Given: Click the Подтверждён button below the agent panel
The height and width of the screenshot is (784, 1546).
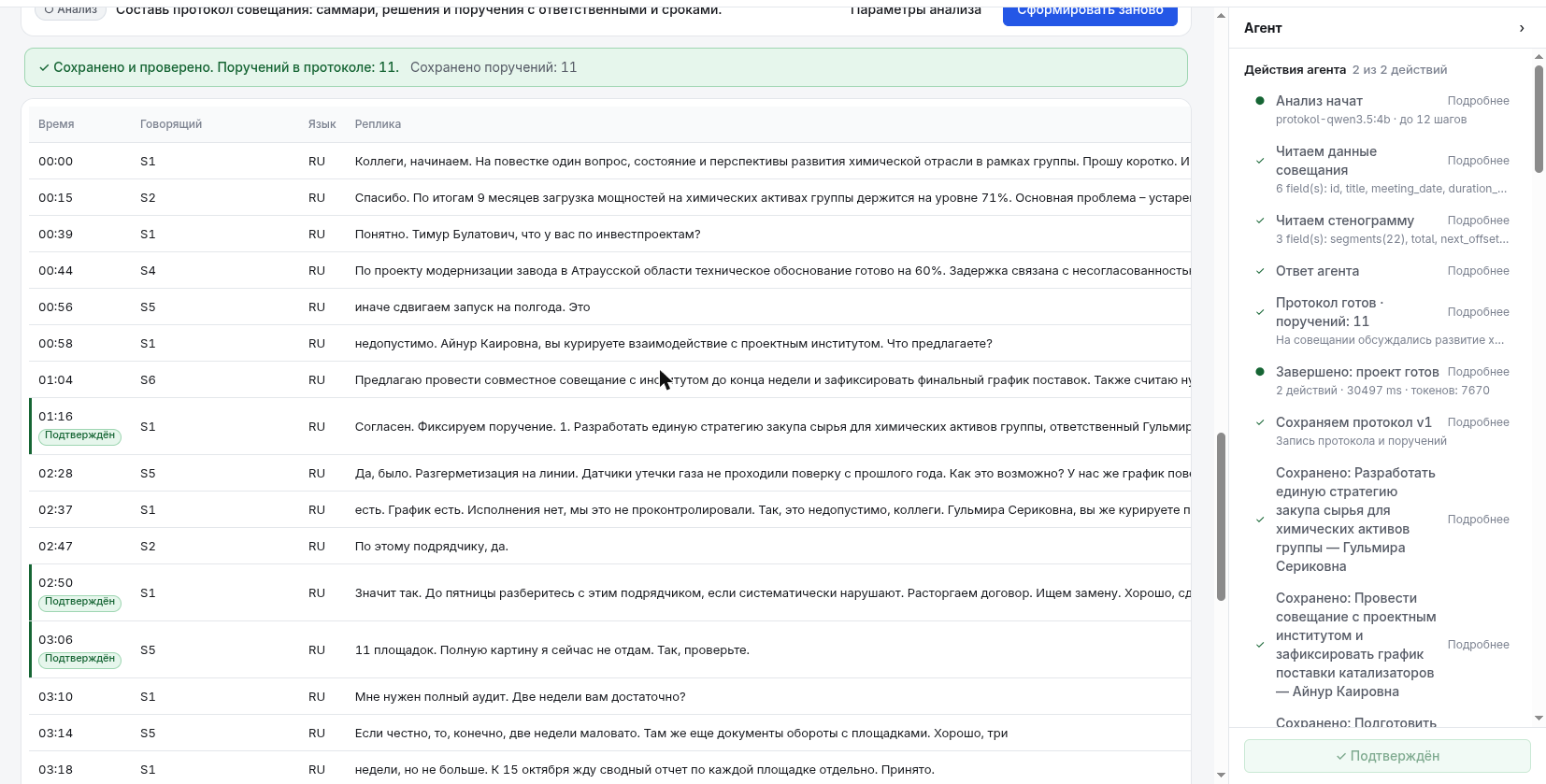Looking at the screenshot, I should (1387, 756).
